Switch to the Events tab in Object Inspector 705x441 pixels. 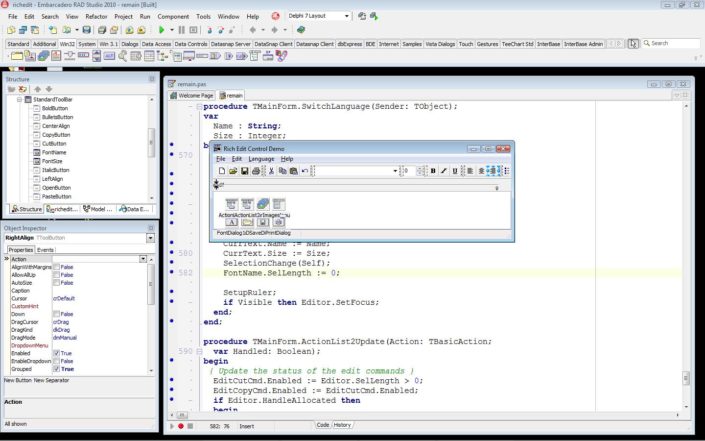coord(46,249)
